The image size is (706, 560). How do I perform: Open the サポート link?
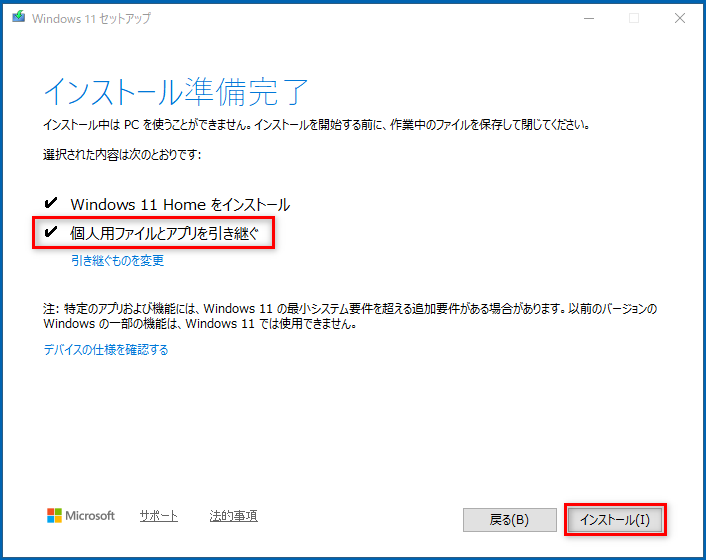coord(158,516)
